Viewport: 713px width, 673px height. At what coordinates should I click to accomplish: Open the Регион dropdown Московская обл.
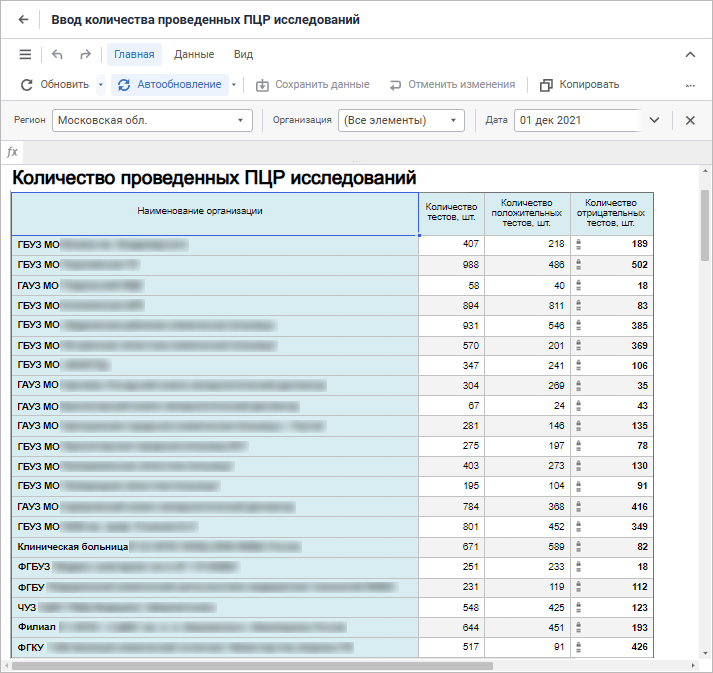pos(152,120)
